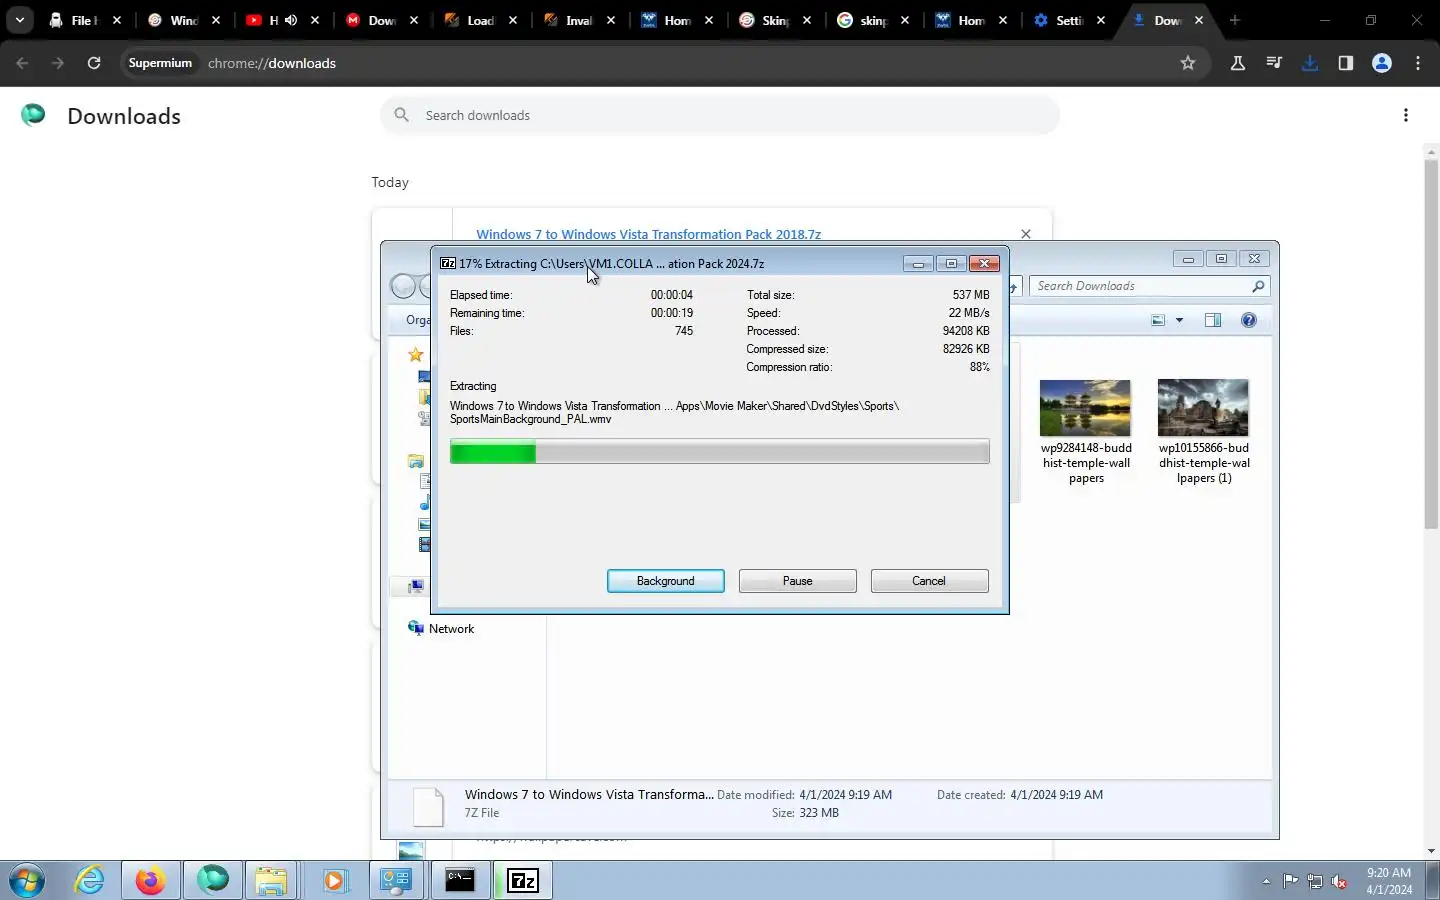
Task: Click the Action Center flag tray icon
Action: pos(1291,881)
